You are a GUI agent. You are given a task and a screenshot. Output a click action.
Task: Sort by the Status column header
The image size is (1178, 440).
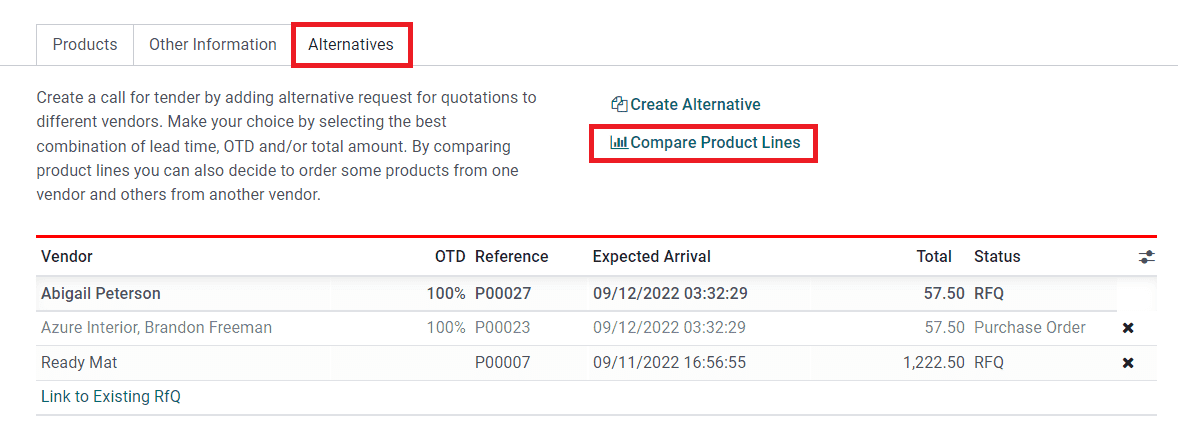coord(997,257)
